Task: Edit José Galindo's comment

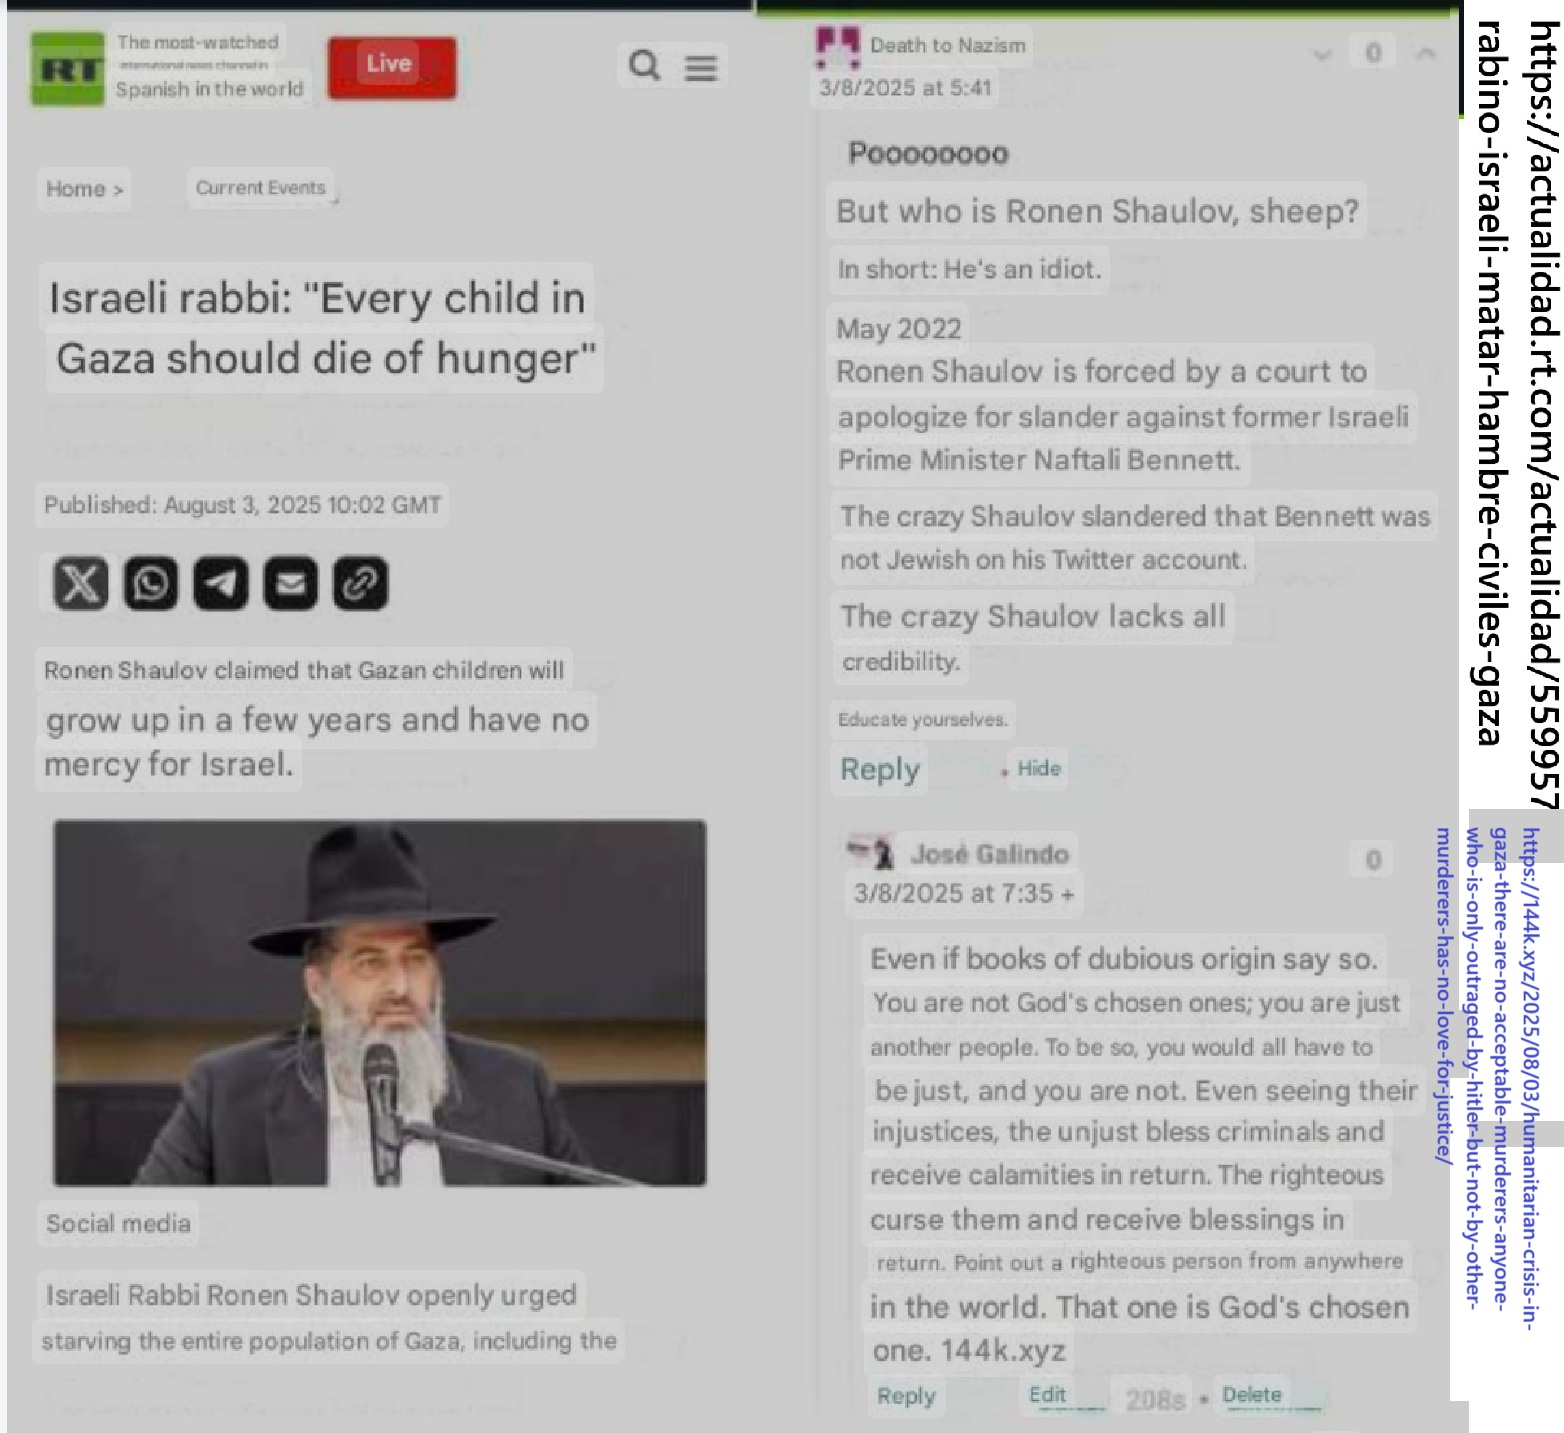Action: coord(1047,1395)
